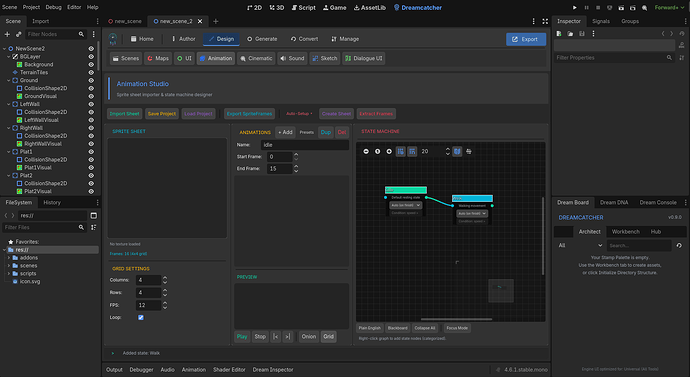The width and height of the screenshot is (690, 377).
Task: Switch to the Signals tab
Action: [601, 21]
